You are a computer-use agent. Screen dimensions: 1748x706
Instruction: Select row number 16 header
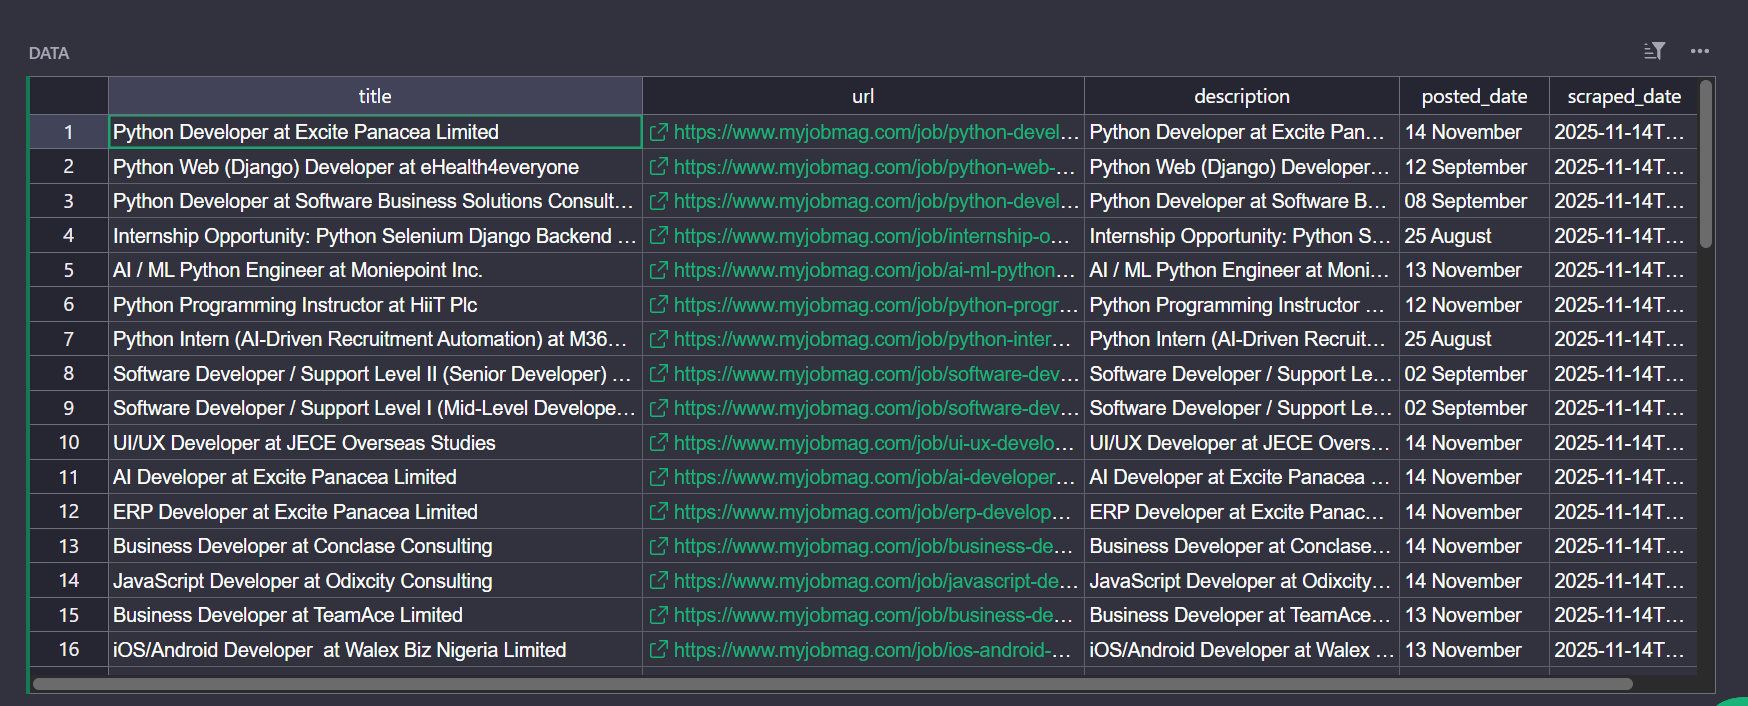69,650
